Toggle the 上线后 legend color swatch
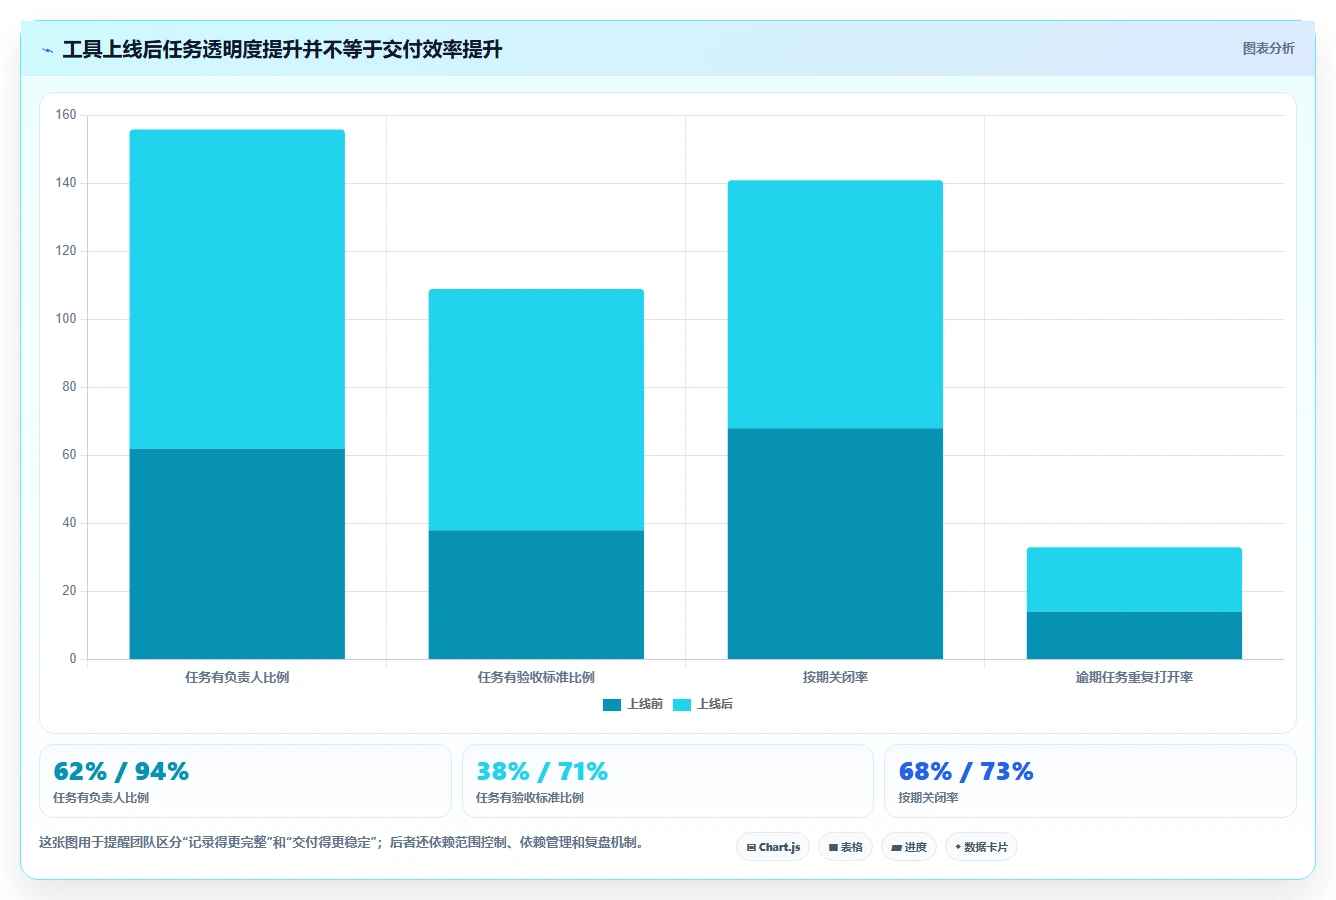 point(682,705)
